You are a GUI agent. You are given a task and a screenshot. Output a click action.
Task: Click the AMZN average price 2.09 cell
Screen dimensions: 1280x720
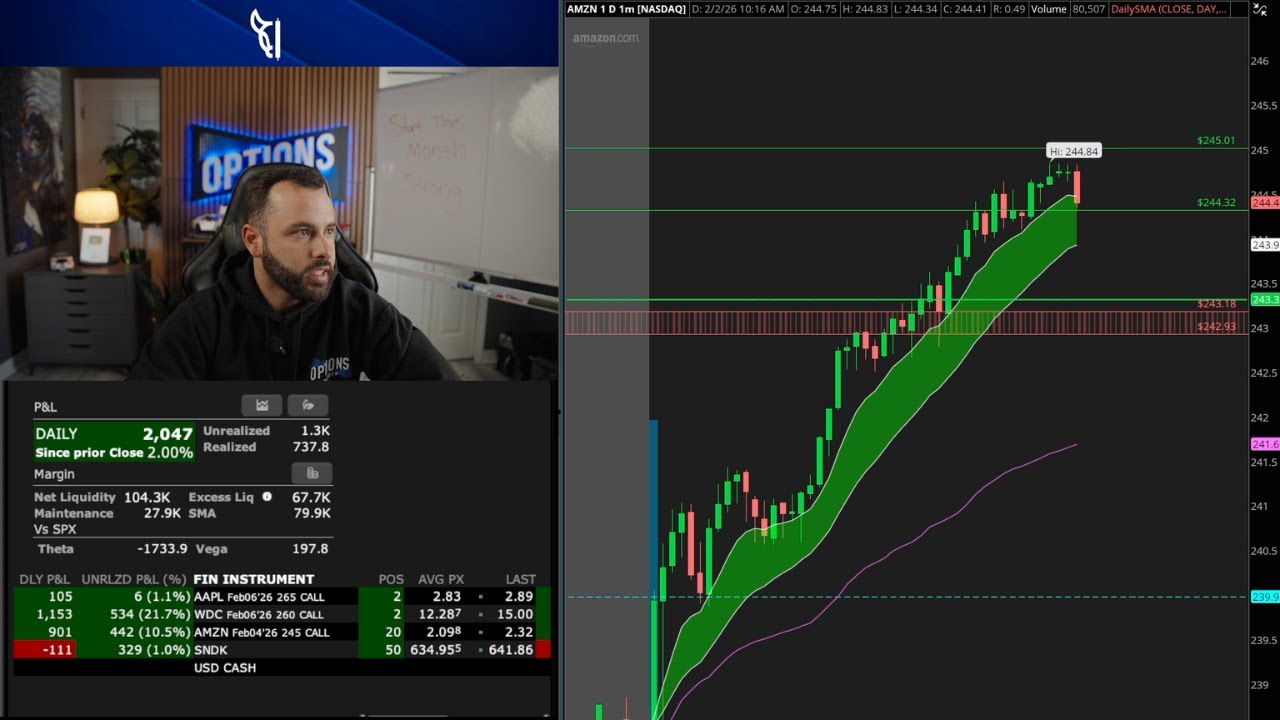[x=445, y=632]
